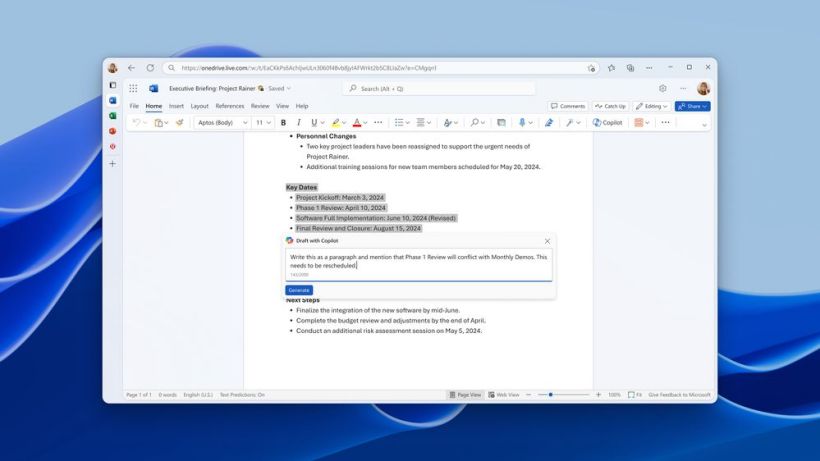Switch to Page View mode
820x461 pixels.
(x=465, y=395)
